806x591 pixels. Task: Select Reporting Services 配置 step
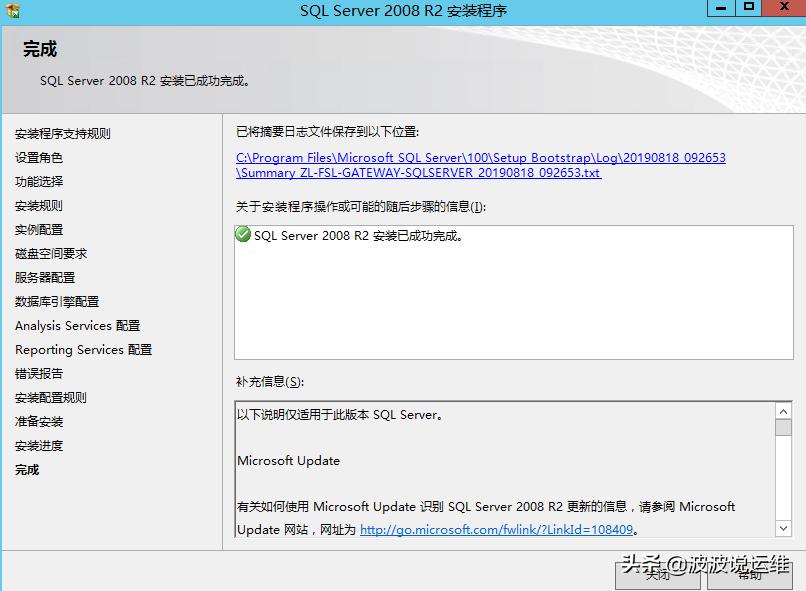point(82,350)
